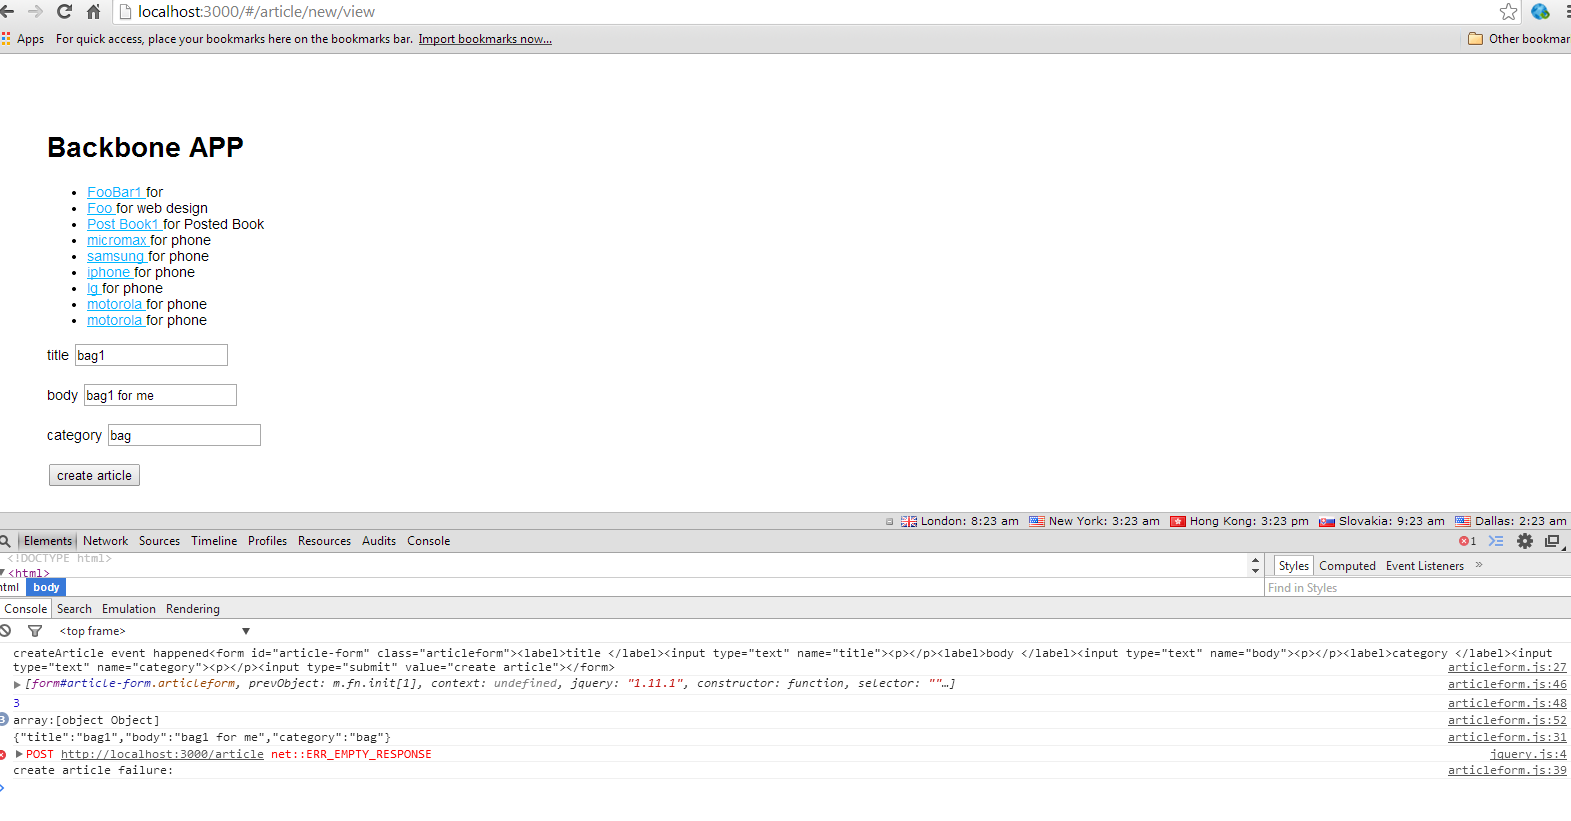The width and height of the screenshot is (1571, 821).
Task: Click the globe extension icon in the toolbar
Action: [x=1540, y=11]
